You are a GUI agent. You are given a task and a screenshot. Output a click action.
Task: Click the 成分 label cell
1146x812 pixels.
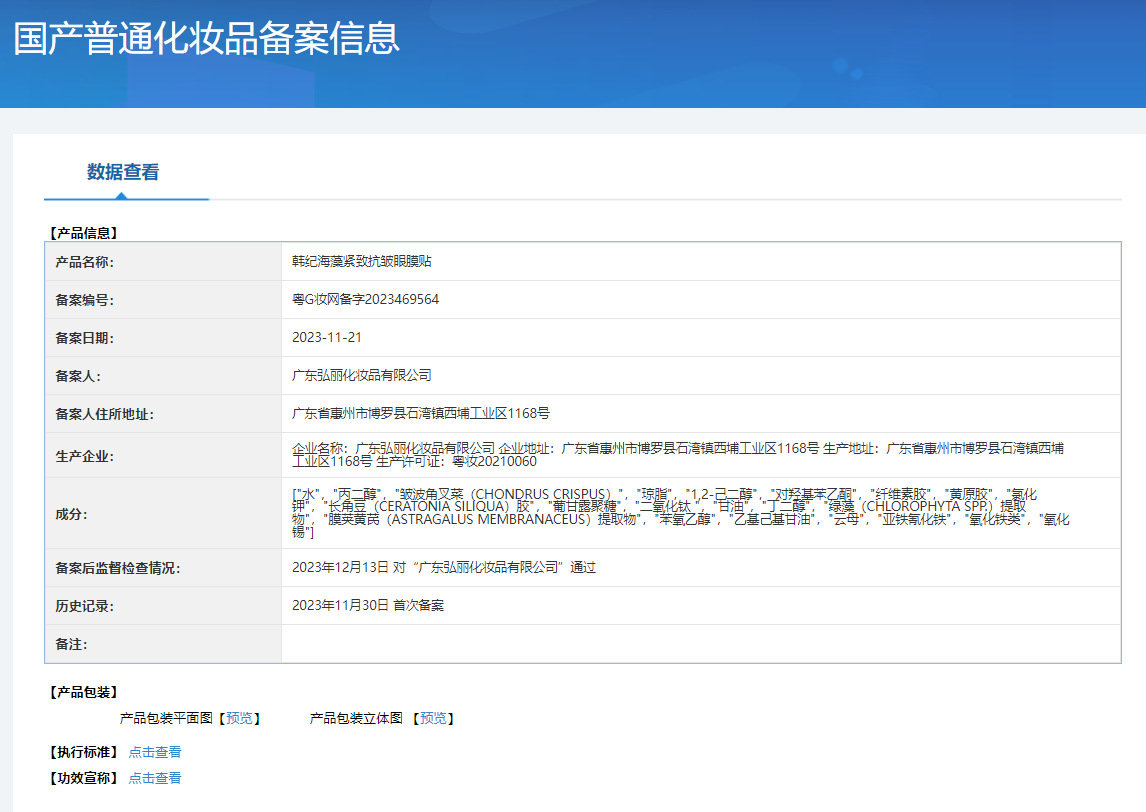163,513
